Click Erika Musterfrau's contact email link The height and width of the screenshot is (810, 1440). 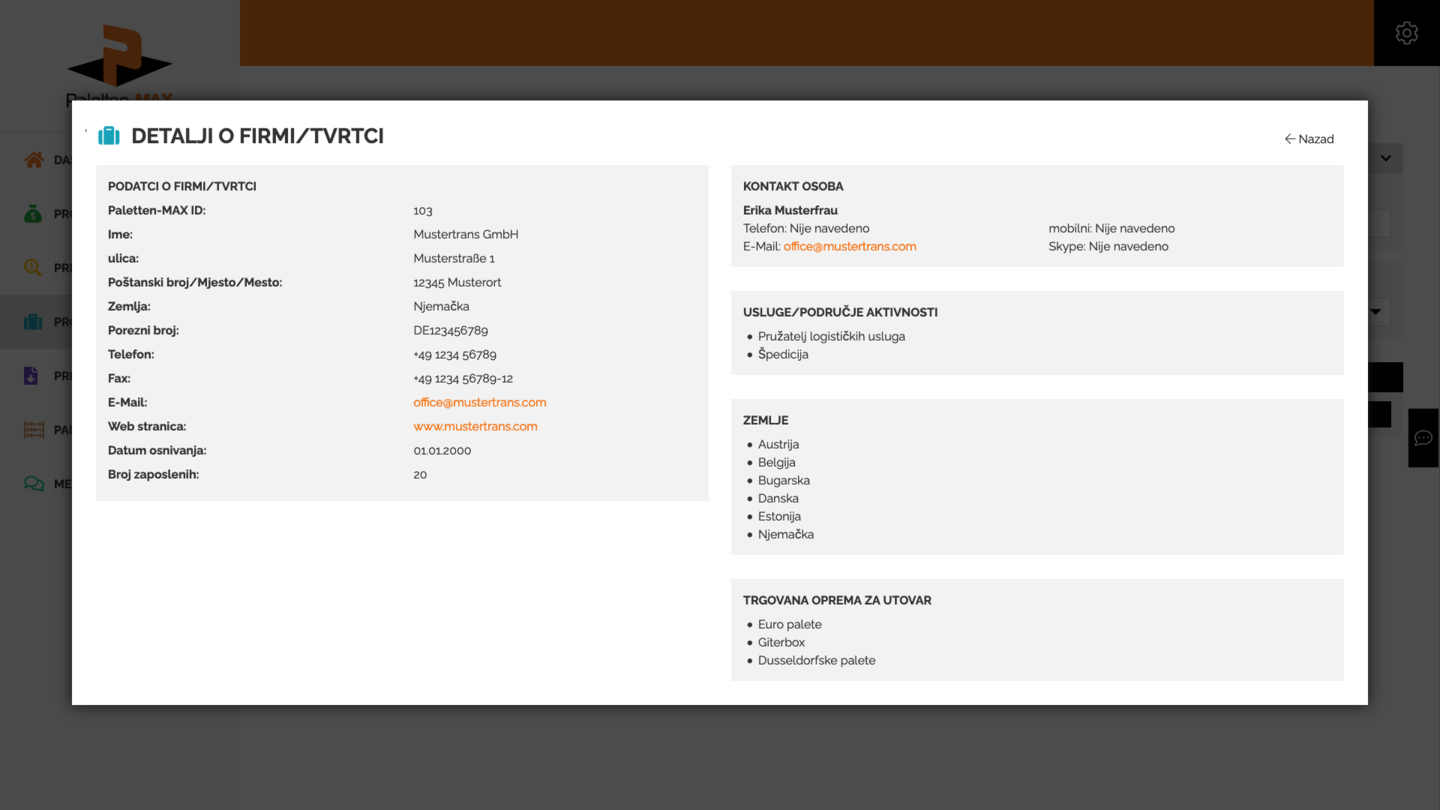click(x=849, y=246)
